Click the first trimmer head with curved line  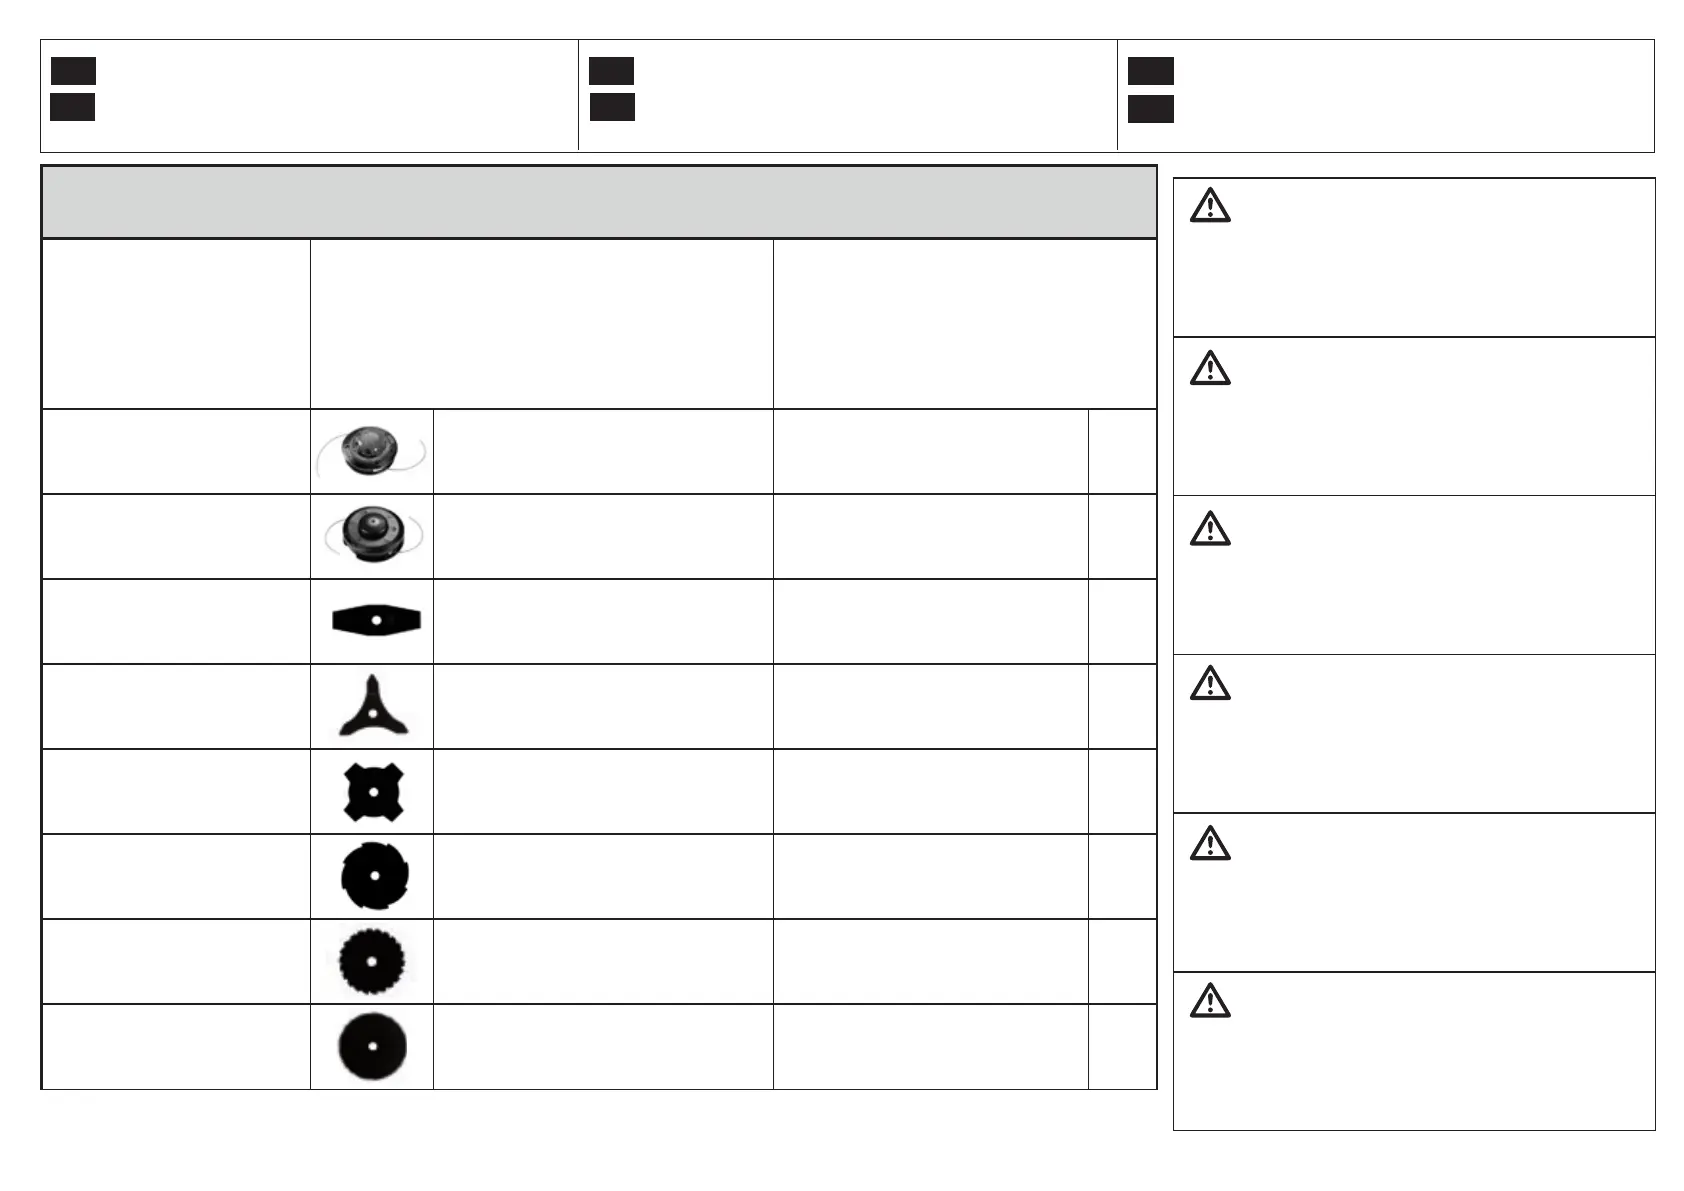[x=371, y=451]
